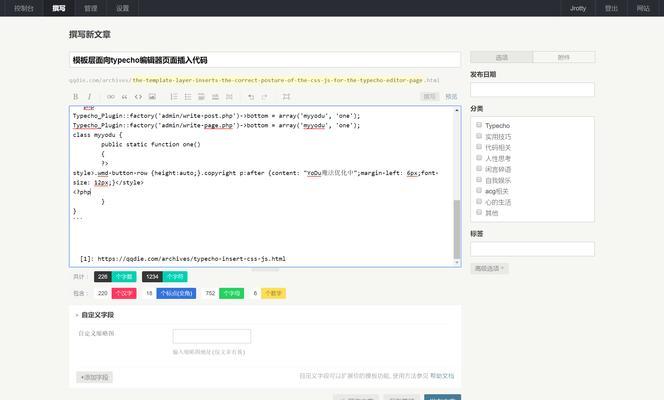
Task: Switch editor to fullscreen mode
Action: coord(286,97)
